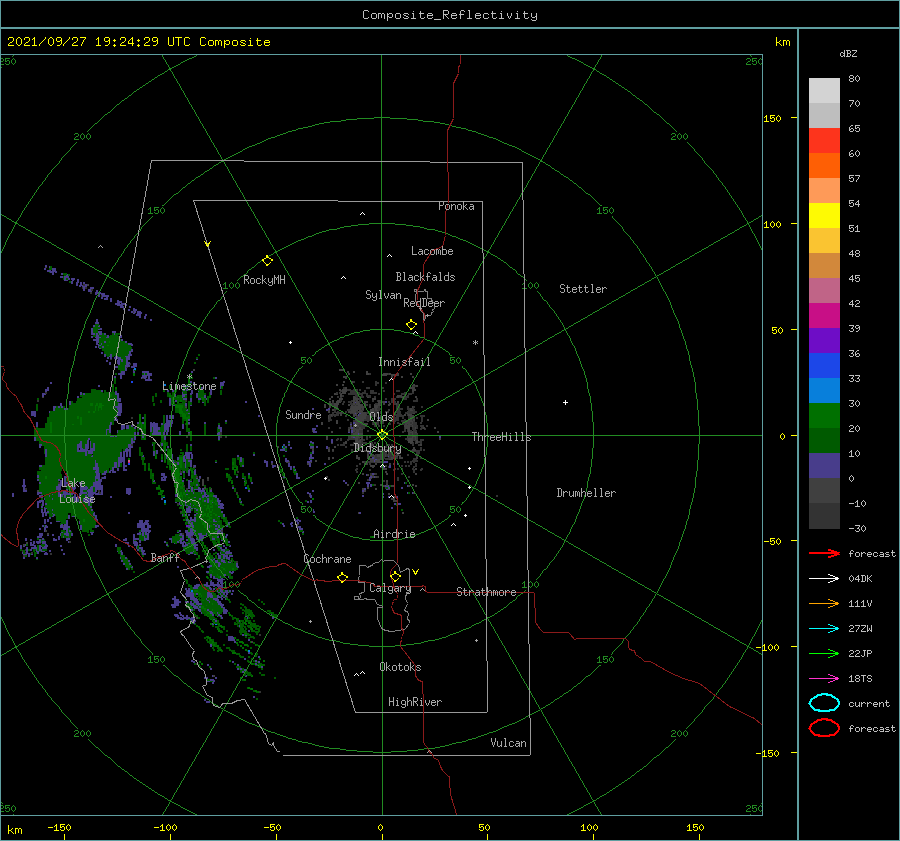
Task: Click the Stettler city label
Action: click(x=583, y=289)
